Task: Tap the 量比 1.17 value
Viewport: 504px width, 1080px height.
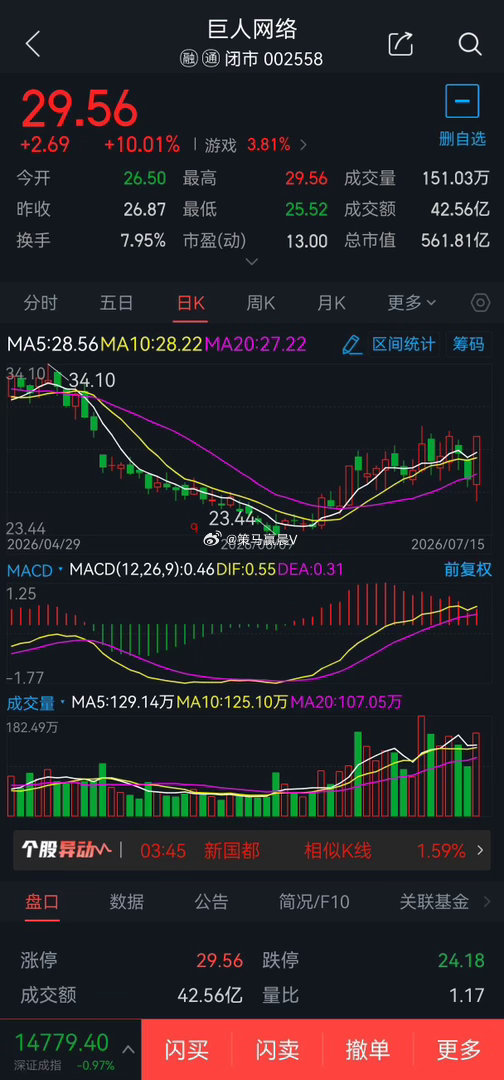Action: click(x=468, y=995)
